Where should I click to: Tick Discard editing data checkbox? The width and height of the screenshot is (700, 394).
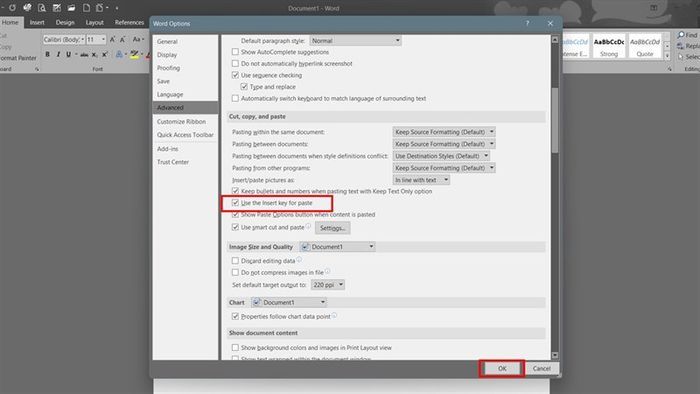click(235, 261)
